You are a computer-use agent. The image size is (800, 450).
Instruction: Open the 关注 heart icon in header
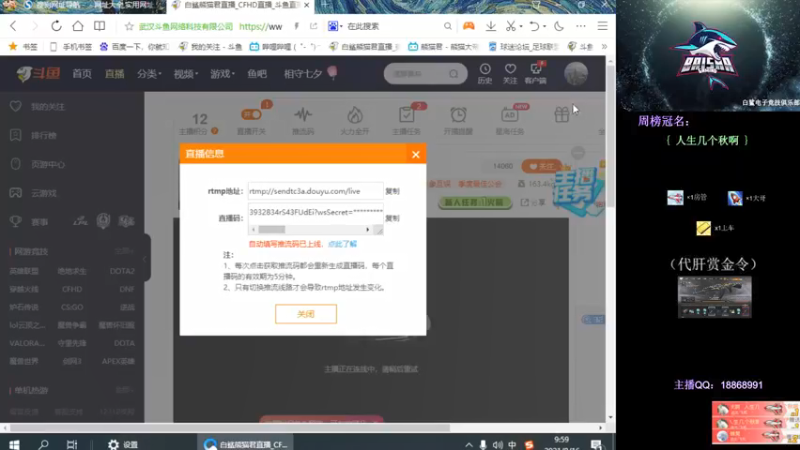coord(510,73)
